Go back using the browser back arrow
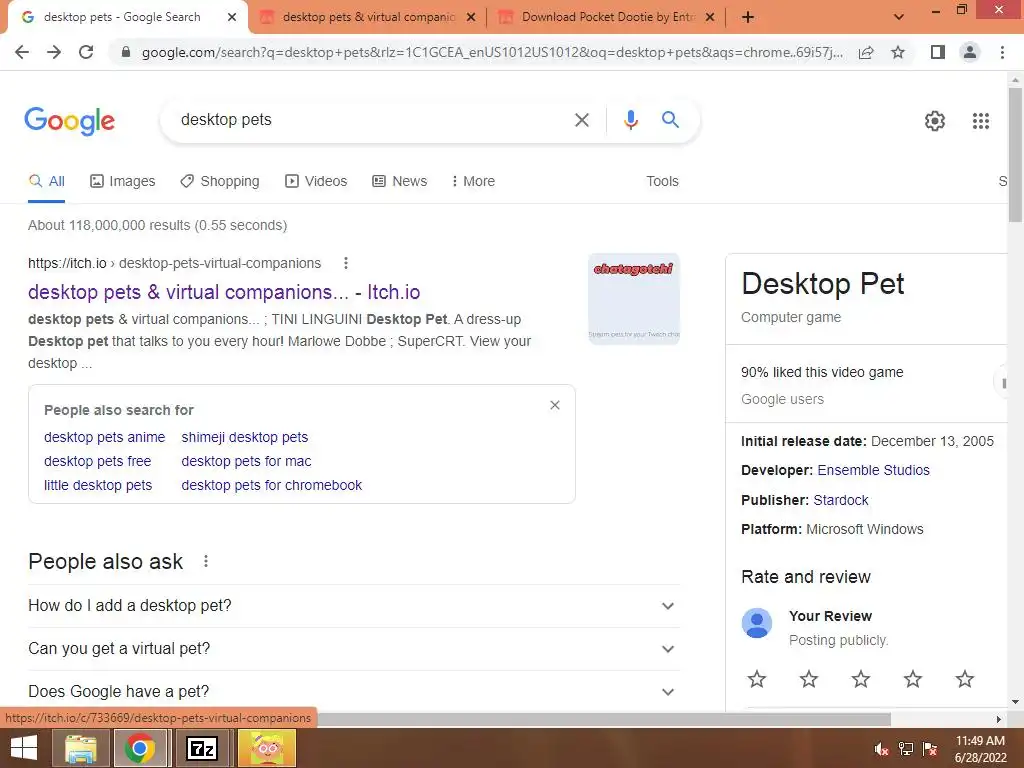Image resolution: width=1024 pixels, height=768 pixels. point(22,52)
